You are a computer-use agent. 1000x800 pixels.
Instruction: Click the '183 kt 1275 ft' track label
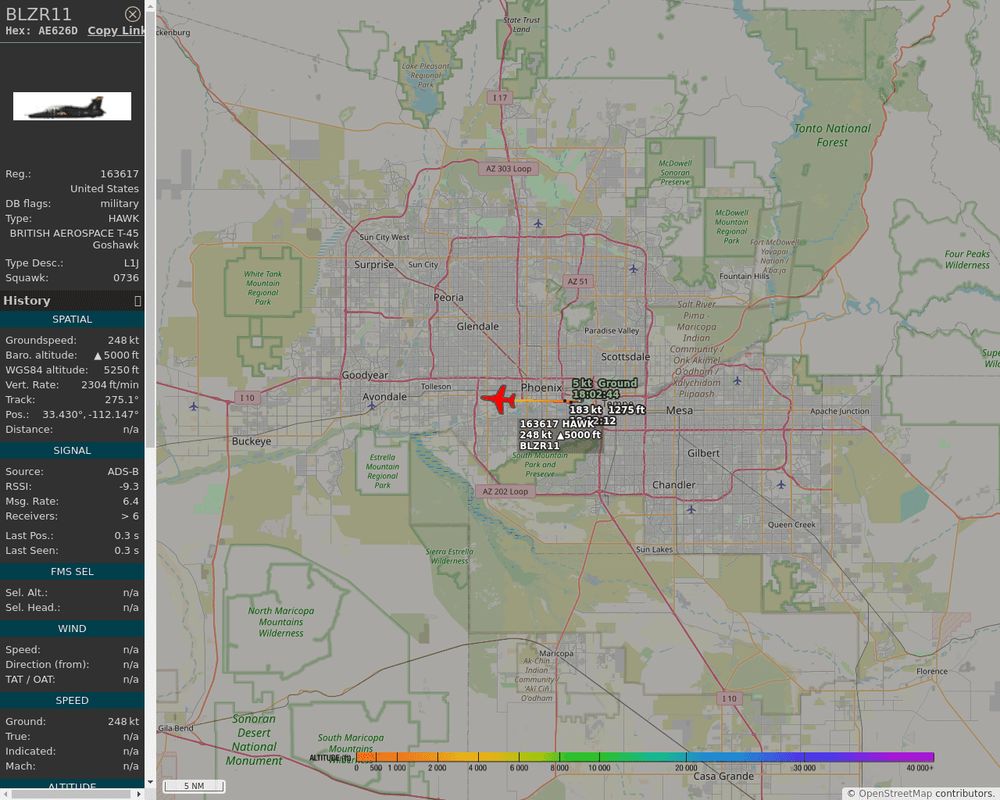pyautogui.click(x=607, y=410)
